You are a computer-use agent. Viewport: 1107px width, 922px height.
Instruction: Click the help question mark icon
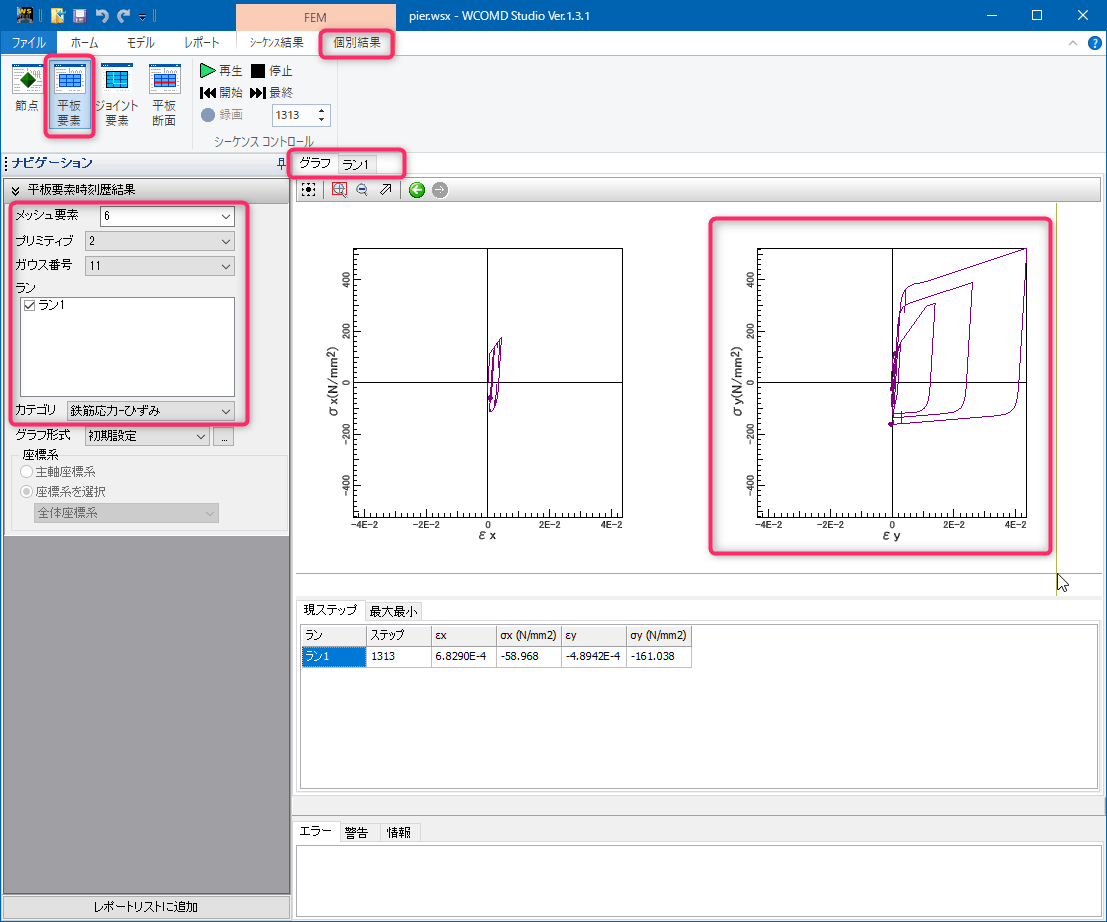(x=1094, y=43)
